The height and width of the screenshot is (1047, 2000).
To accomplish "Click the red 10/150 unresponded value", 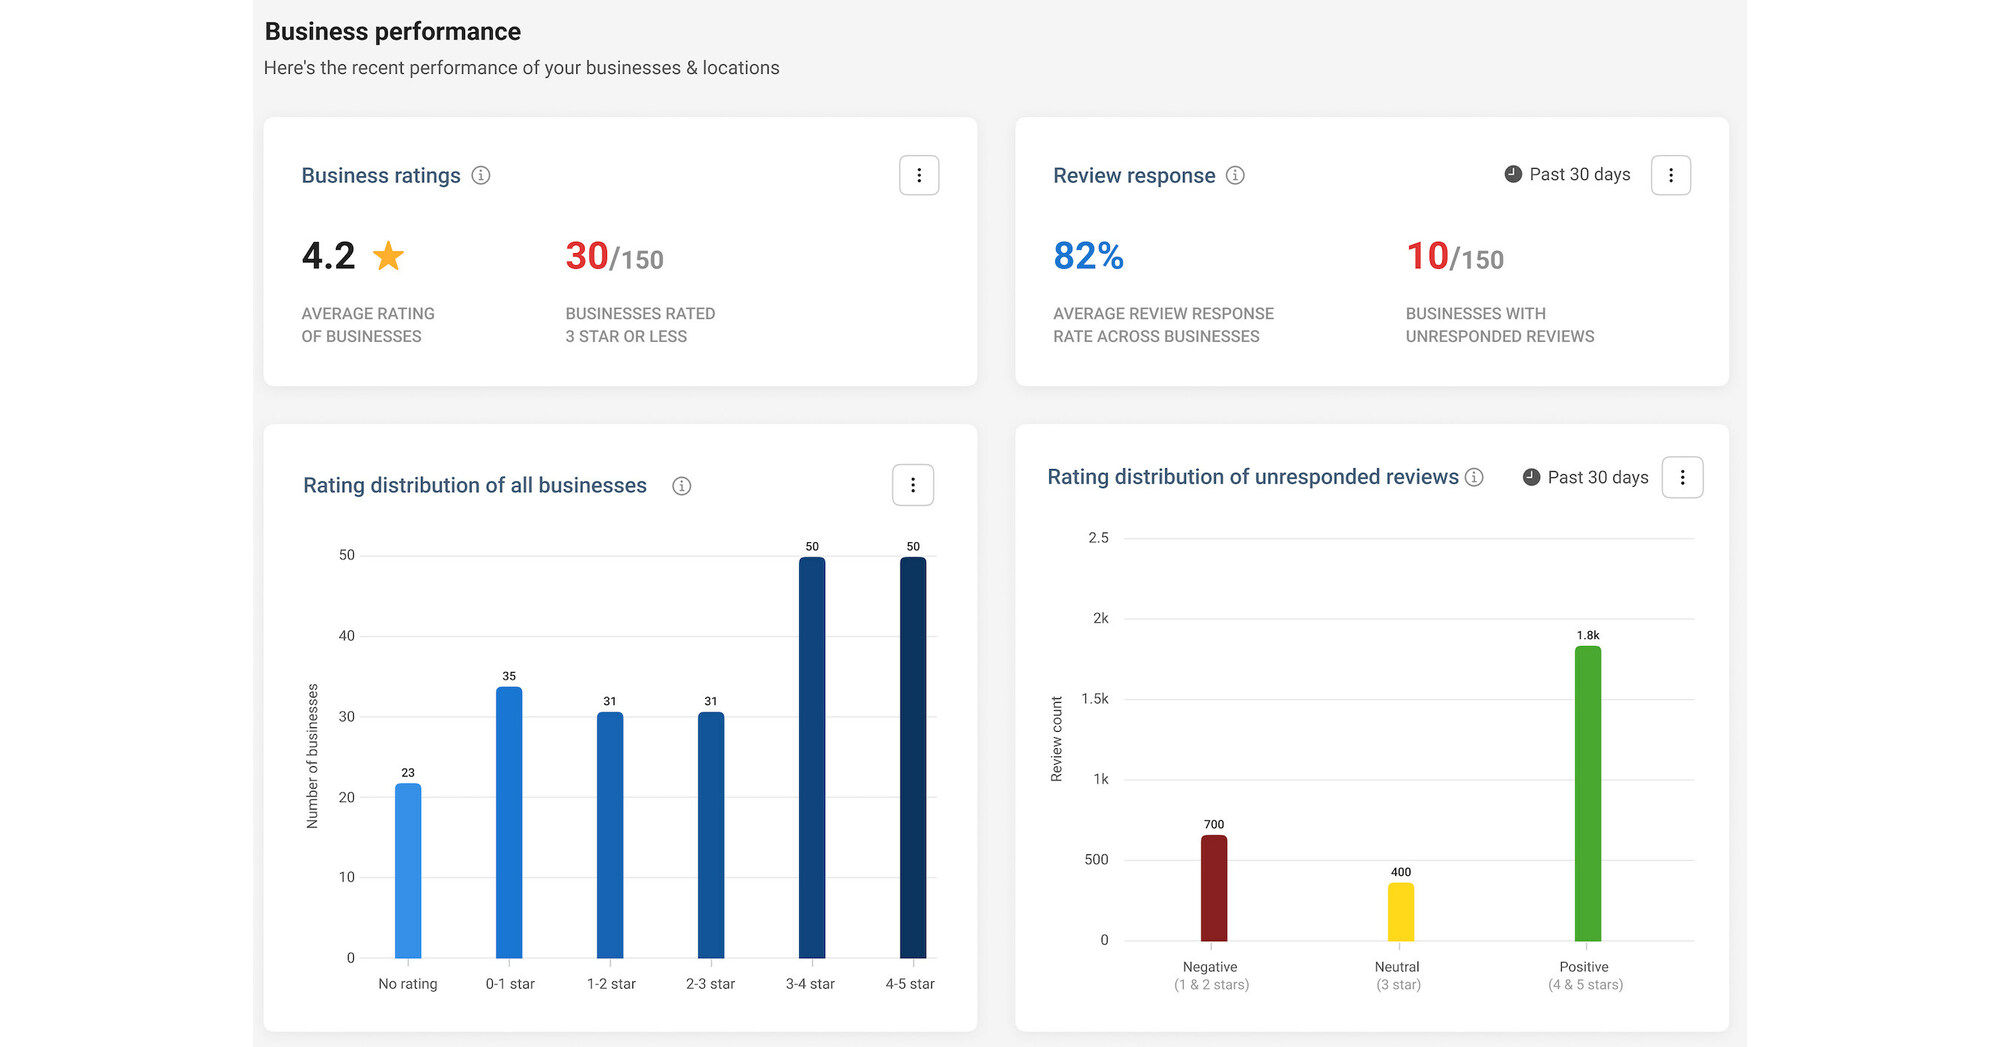I will 1455,257.
